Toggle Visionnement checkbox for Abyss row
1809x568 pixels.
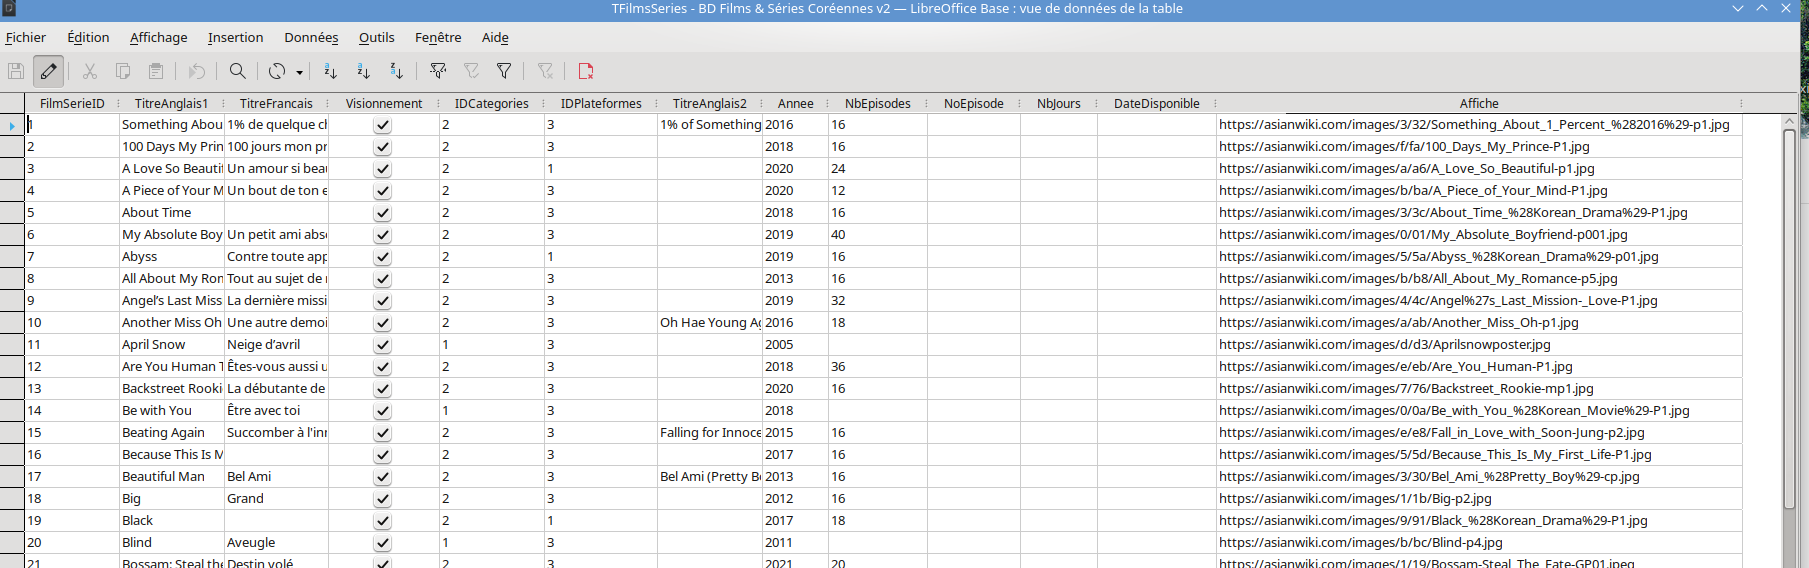pyautogui.click(x=382, y=257)
